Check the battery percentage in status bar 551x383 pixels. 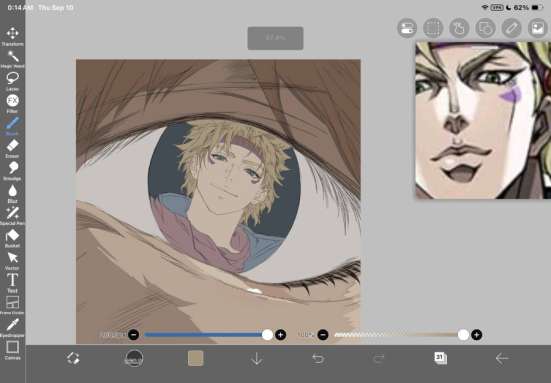pos(521,7)
